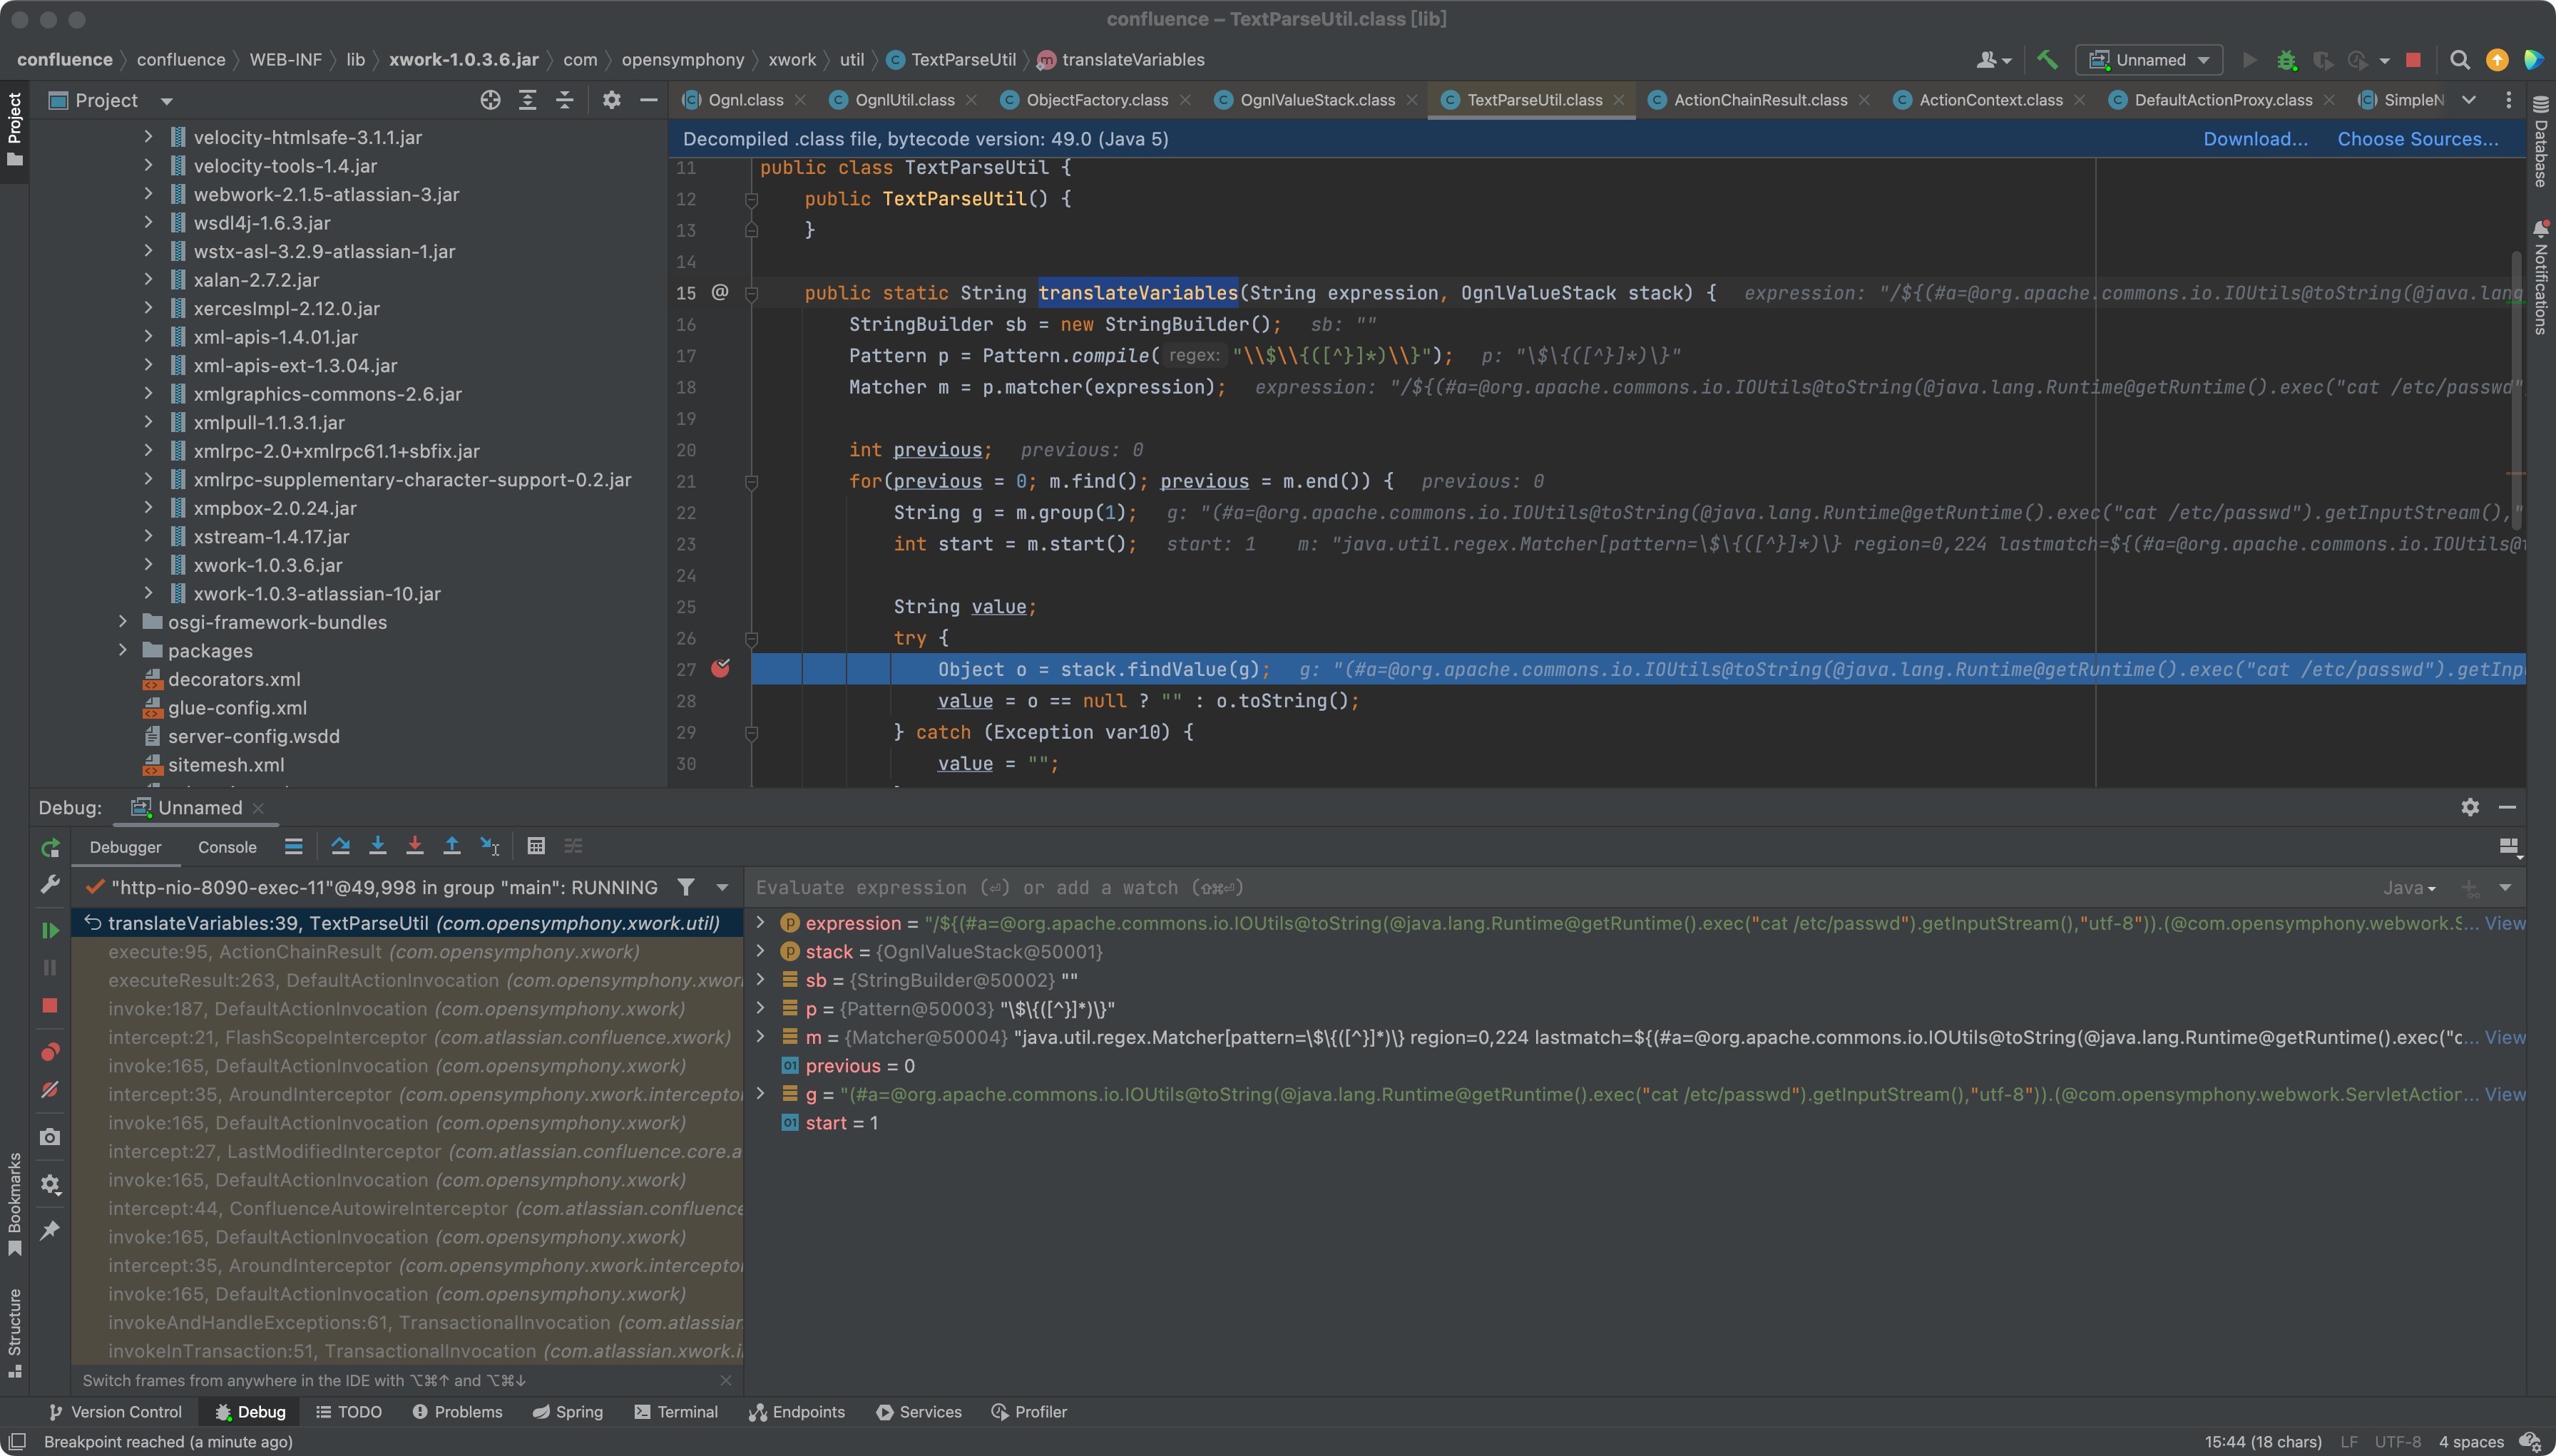The width and height of the screenshot is (2556, 1456).
Task: Click the Step Into debugger icon
Action: tap(377, 846)
